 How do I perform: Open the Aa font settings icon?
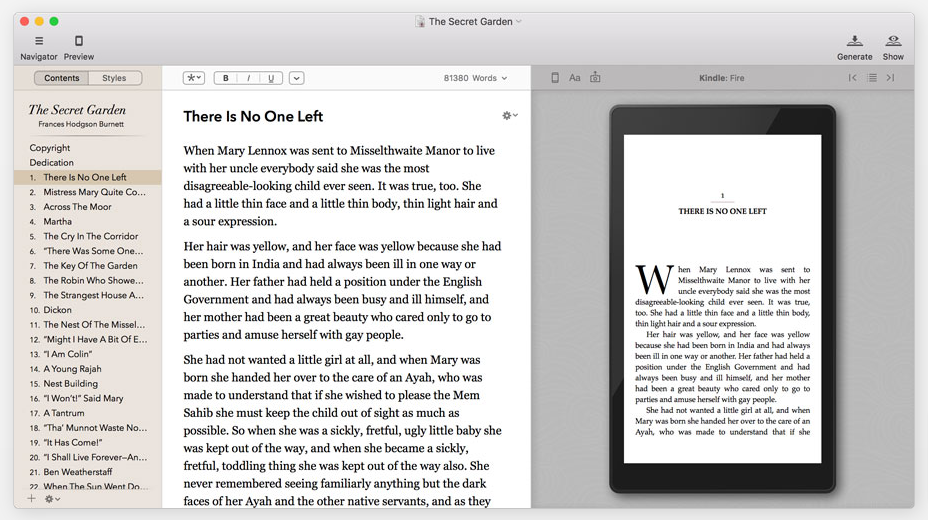[575, 77]
